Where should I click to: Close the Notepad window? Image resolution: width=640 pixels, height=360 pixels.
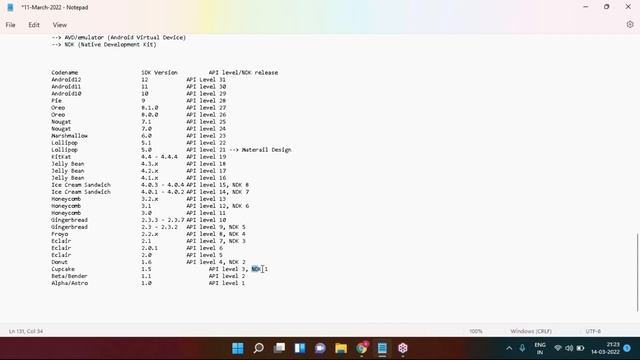[628, 7]
